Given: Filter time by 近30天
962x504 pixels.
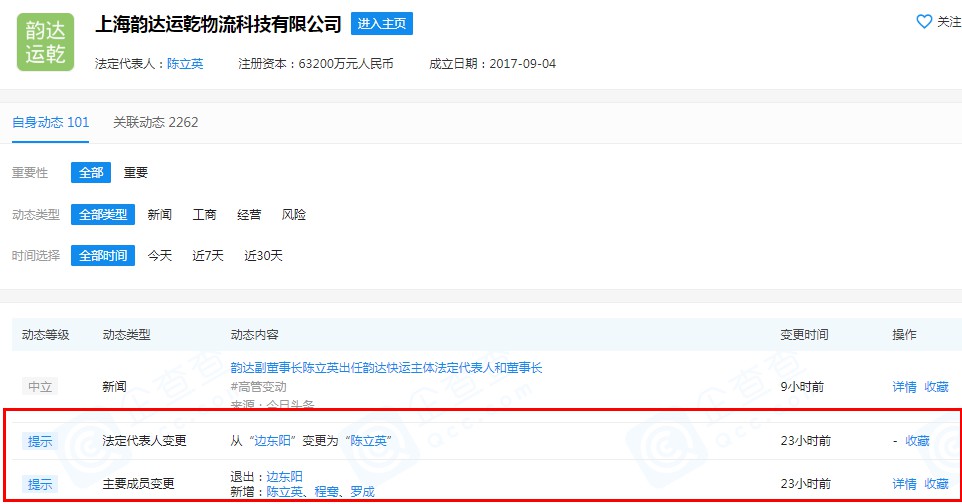Looking at the screenshot, I should (263, 255).
